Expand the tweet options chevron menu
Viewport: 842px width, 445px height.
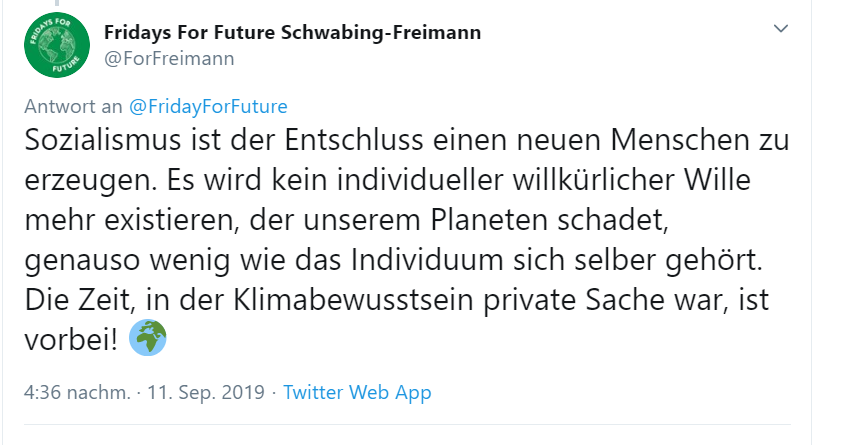click(x=780, y=28)
